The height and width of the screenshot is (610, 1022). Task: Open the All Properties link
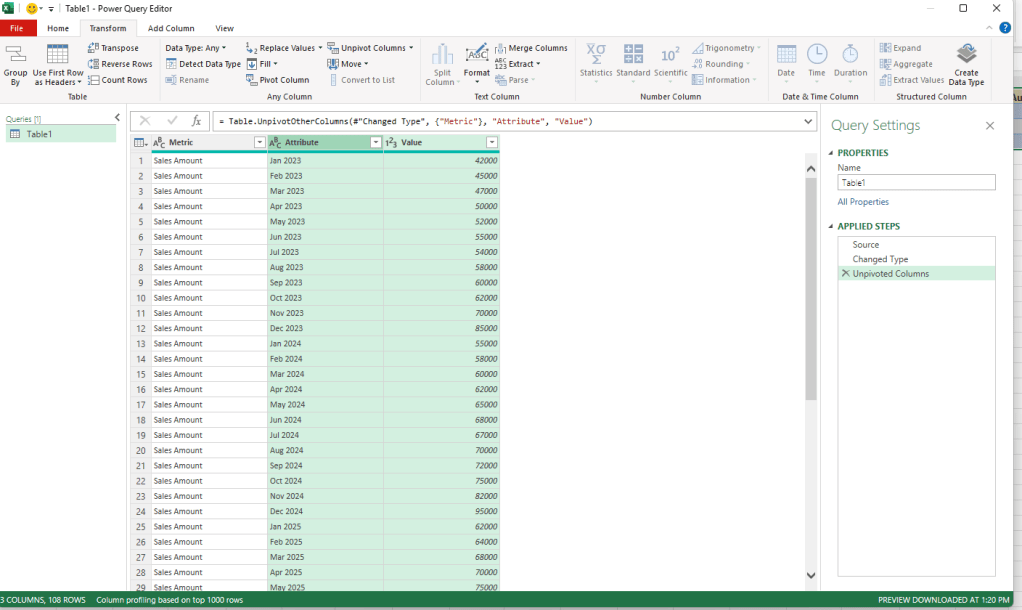tap(863, 202)
